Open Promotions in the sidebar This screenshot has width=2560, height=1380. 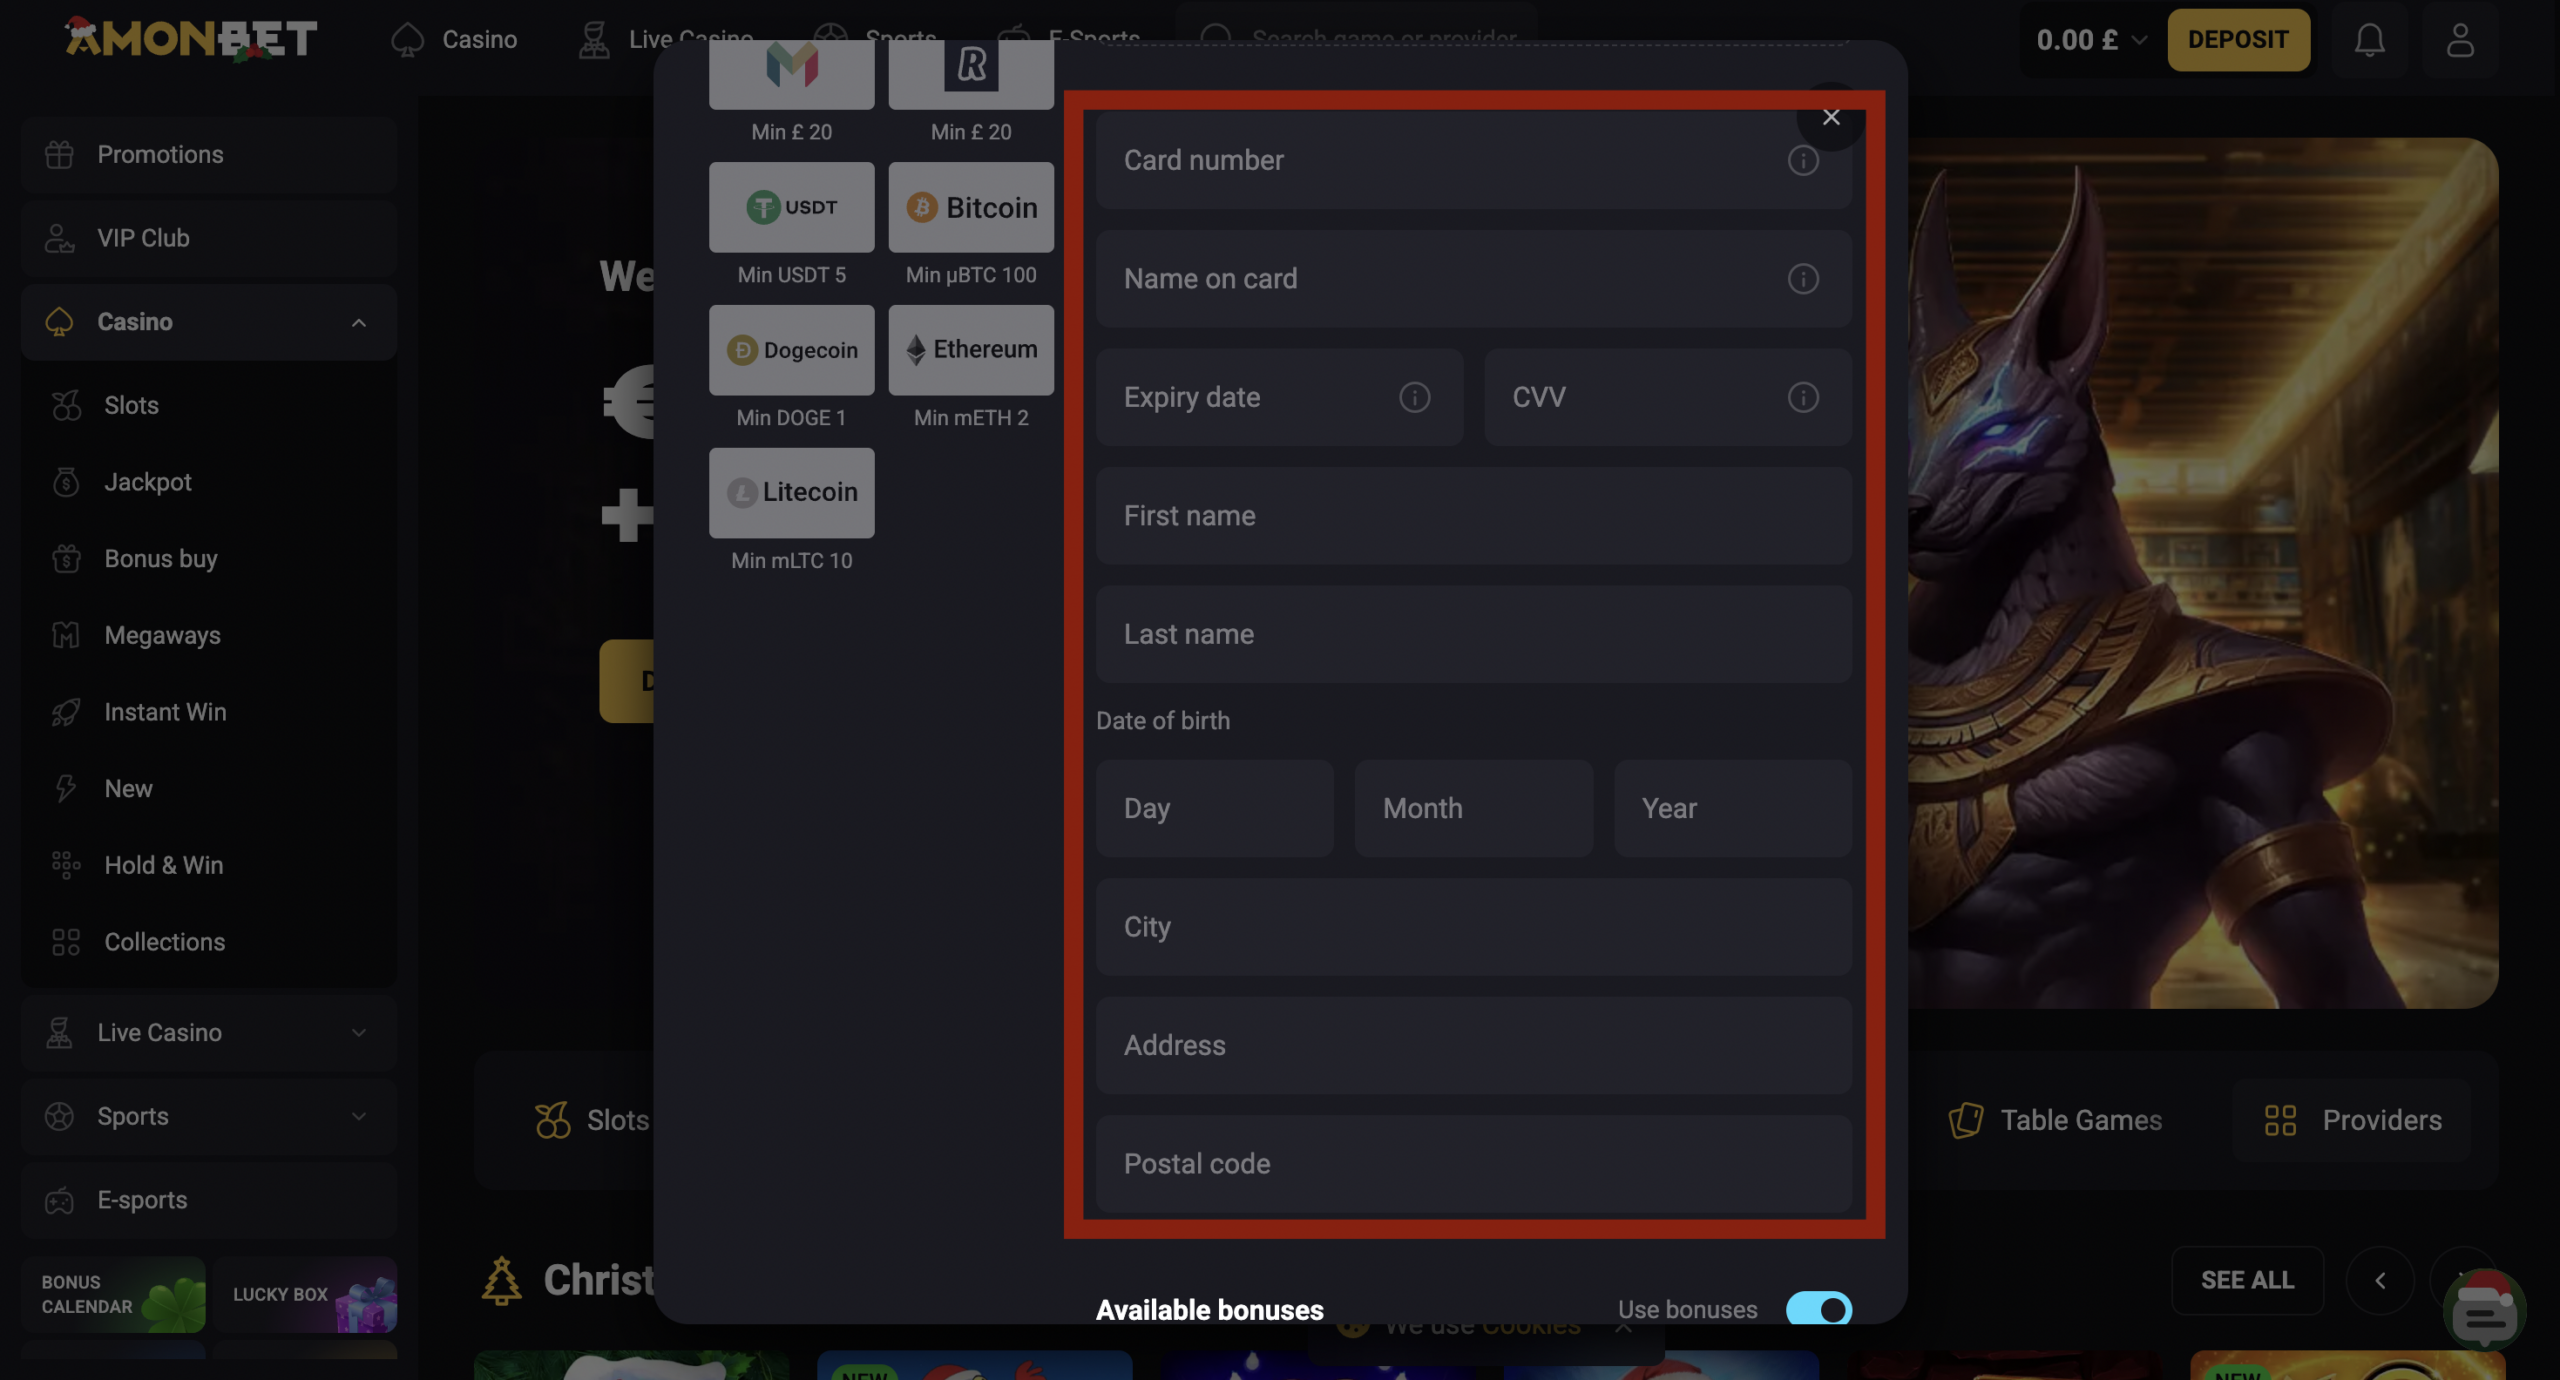click(x=160, y=155)
